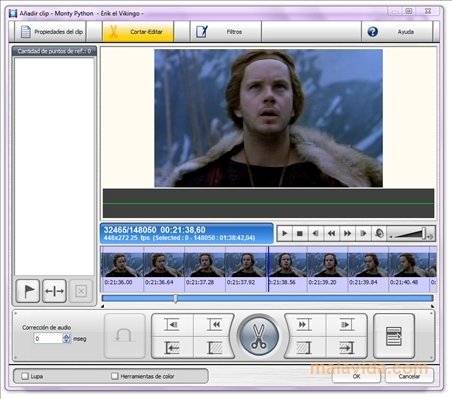Add a reference point flag
This screenshot has height=399, width=452.
coord(28,291)
